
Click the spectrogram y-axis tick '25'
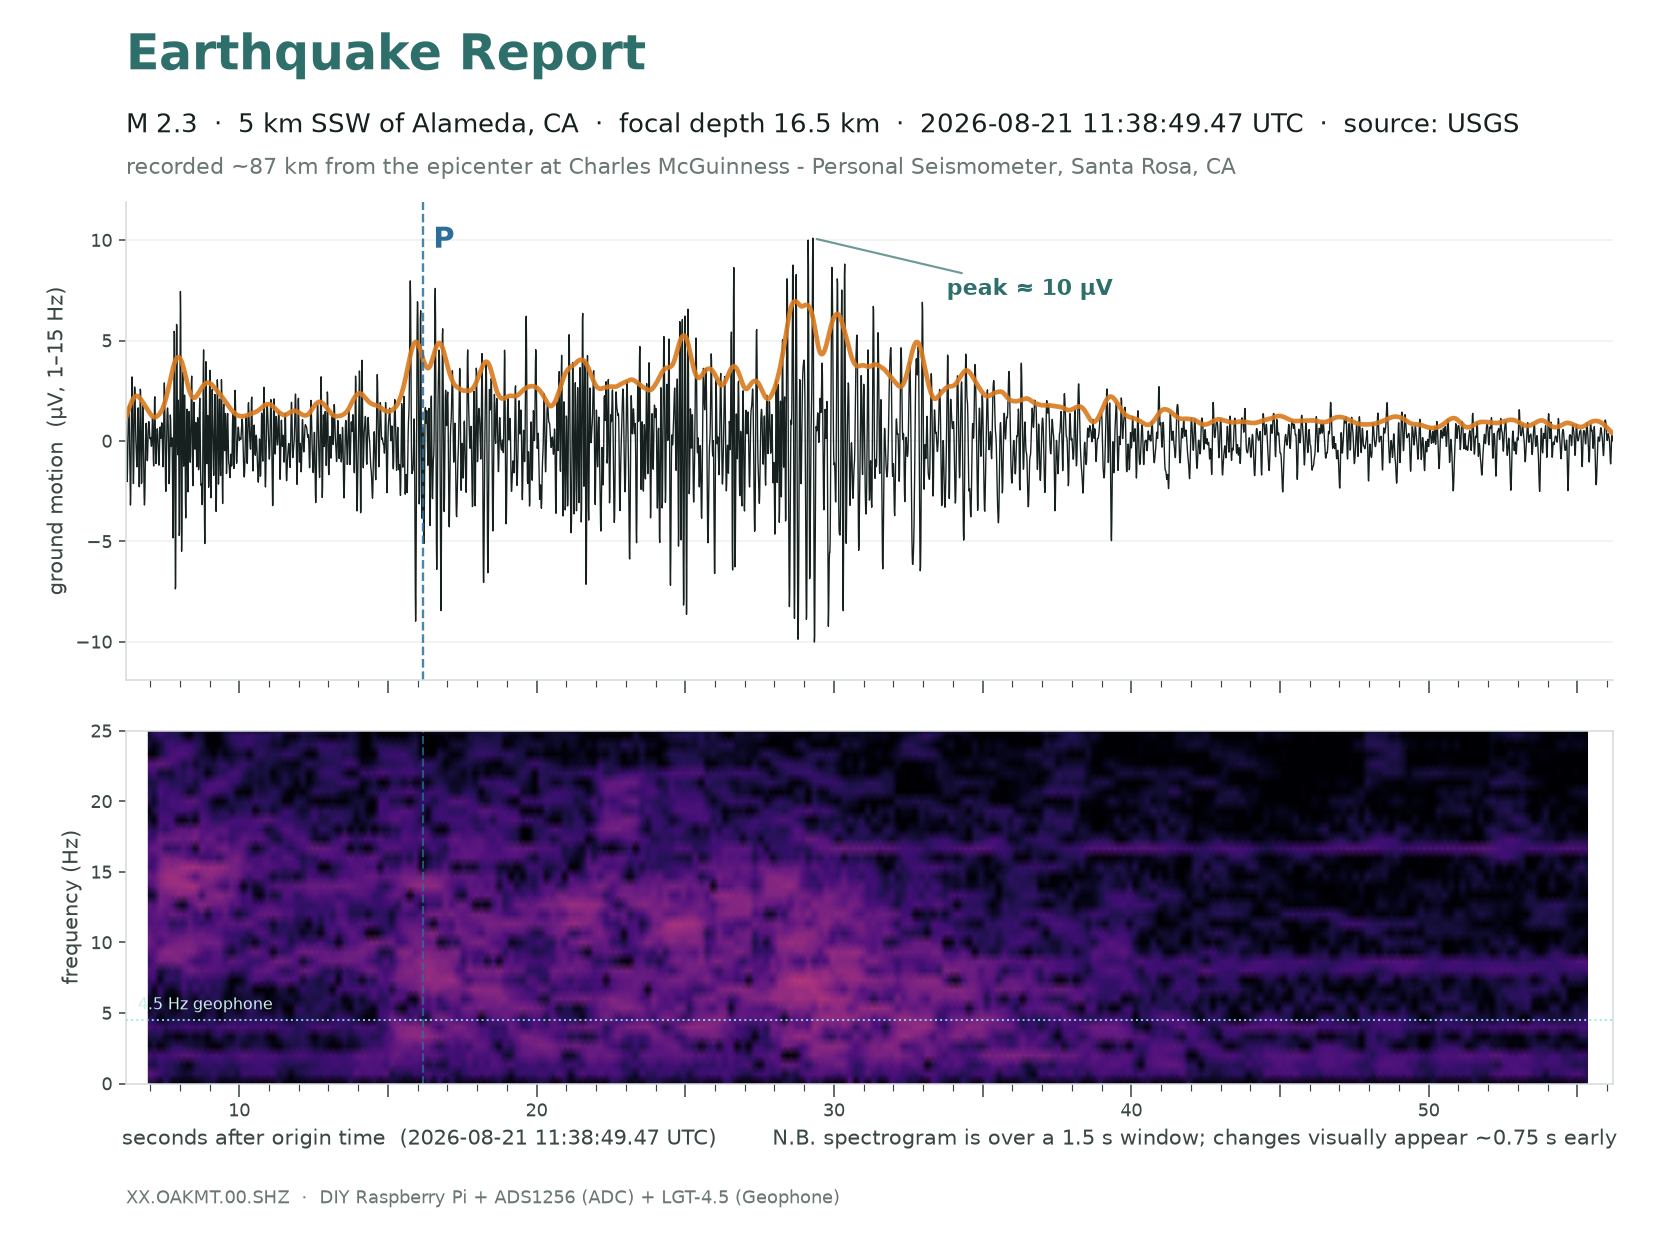pyautogui.click(x=104, y=731)
